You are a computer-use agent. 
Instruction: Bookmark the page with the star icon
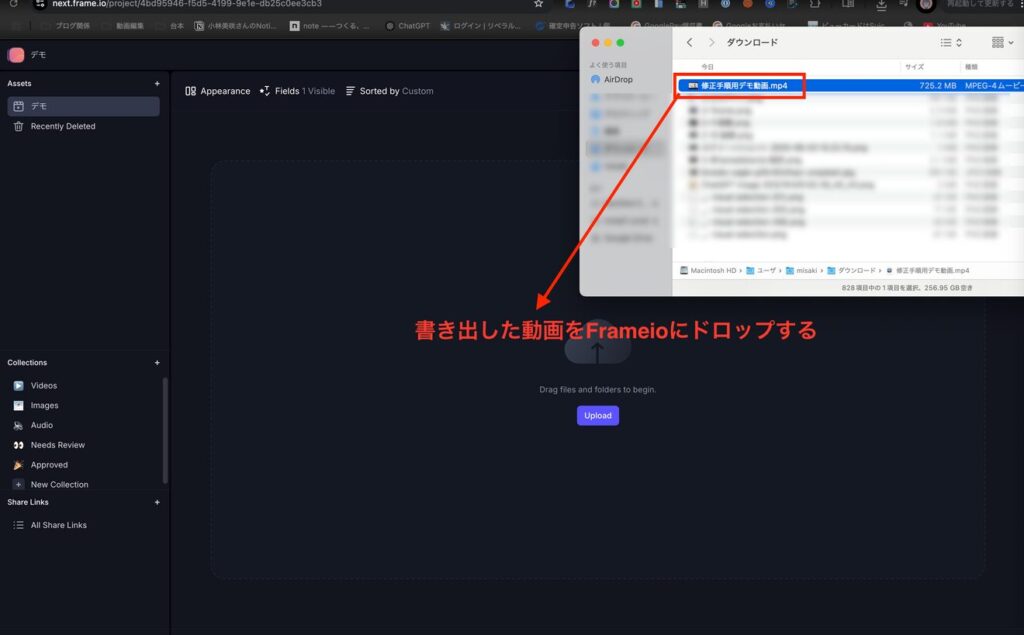538,4
